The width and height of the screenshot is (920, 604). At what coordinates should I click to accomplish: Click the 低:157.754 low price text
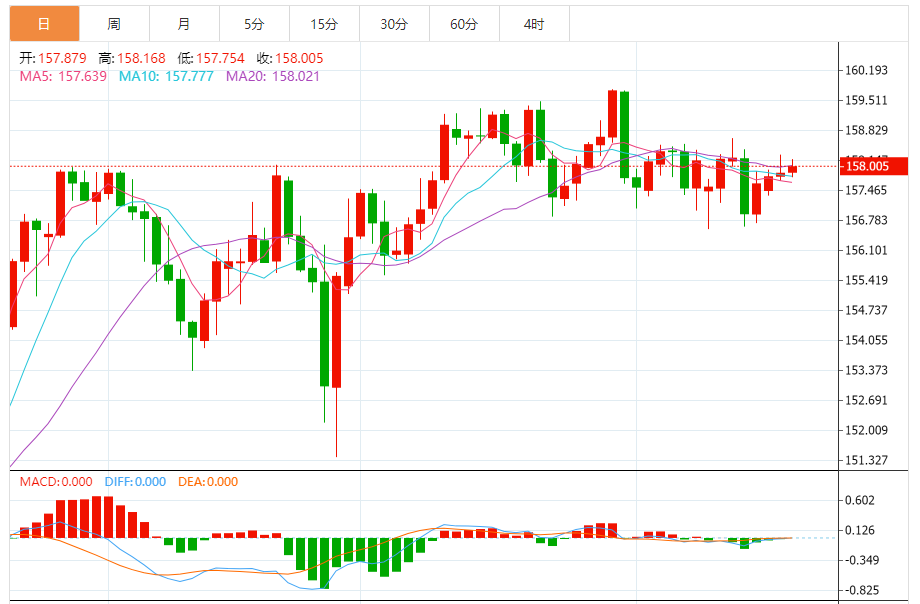click(211, 58)
